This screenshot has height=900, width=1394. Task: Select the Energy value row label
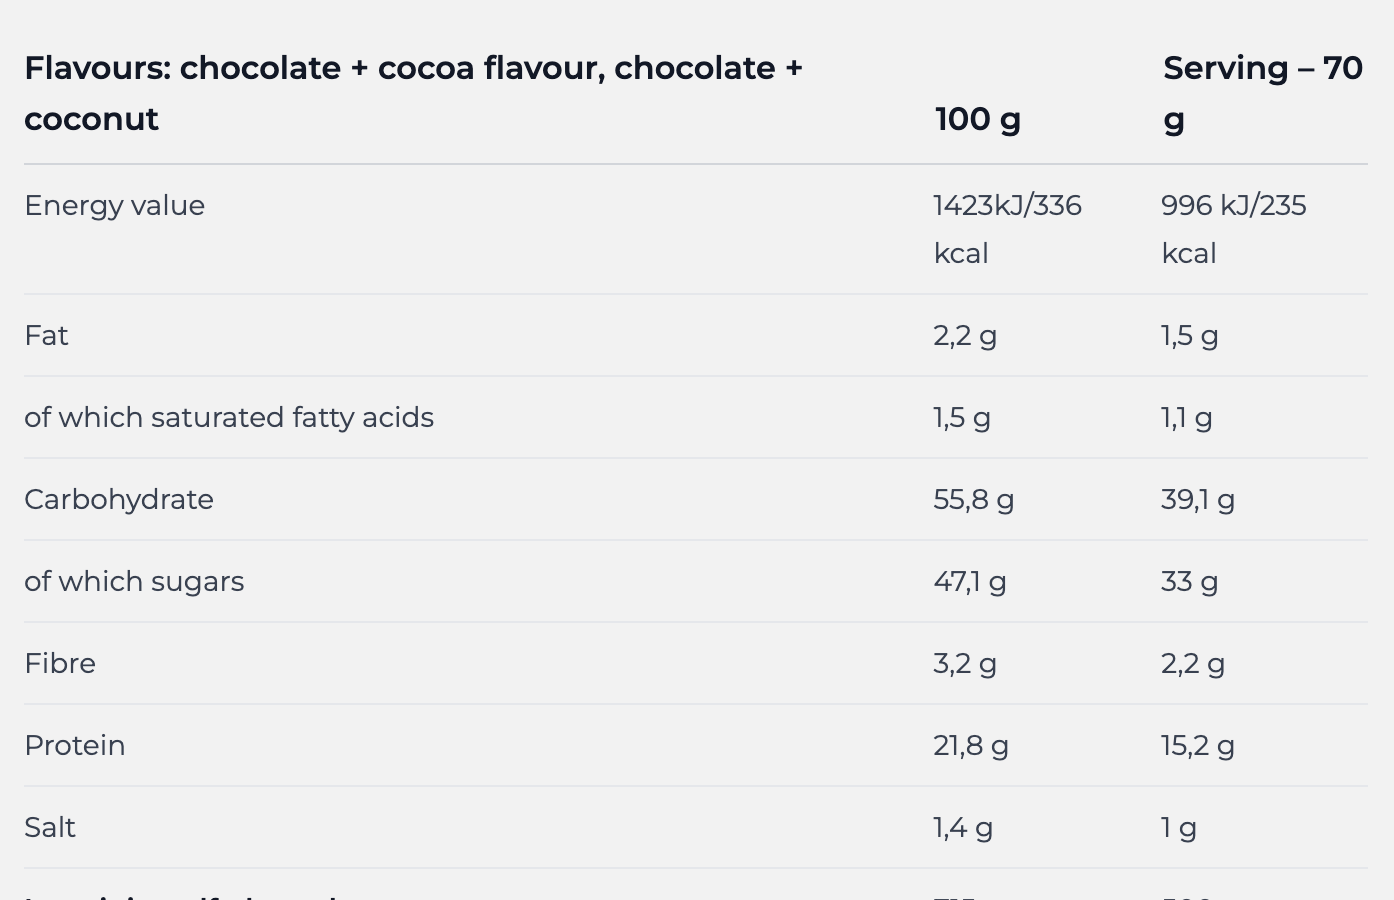(114, 205)
